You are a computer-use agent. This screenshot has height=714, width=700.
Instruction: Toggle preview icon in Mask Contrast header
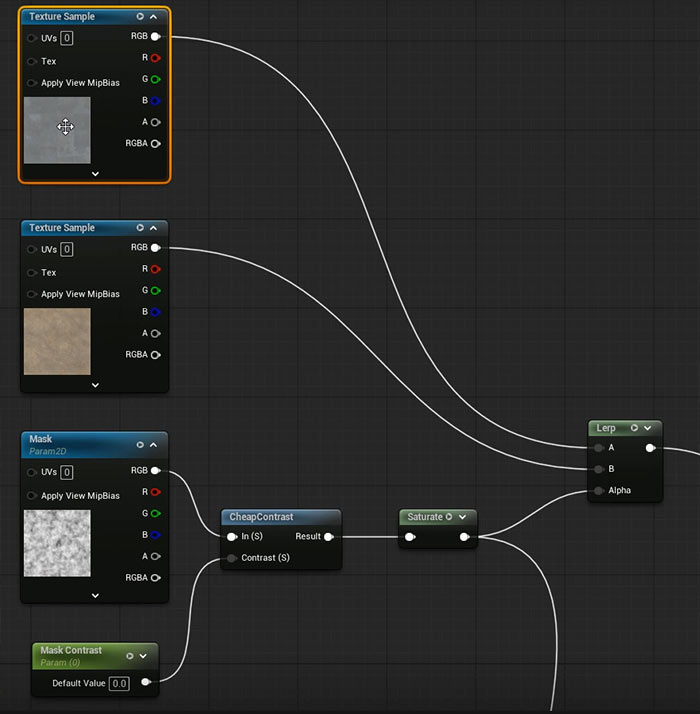(x=130, y=656)
